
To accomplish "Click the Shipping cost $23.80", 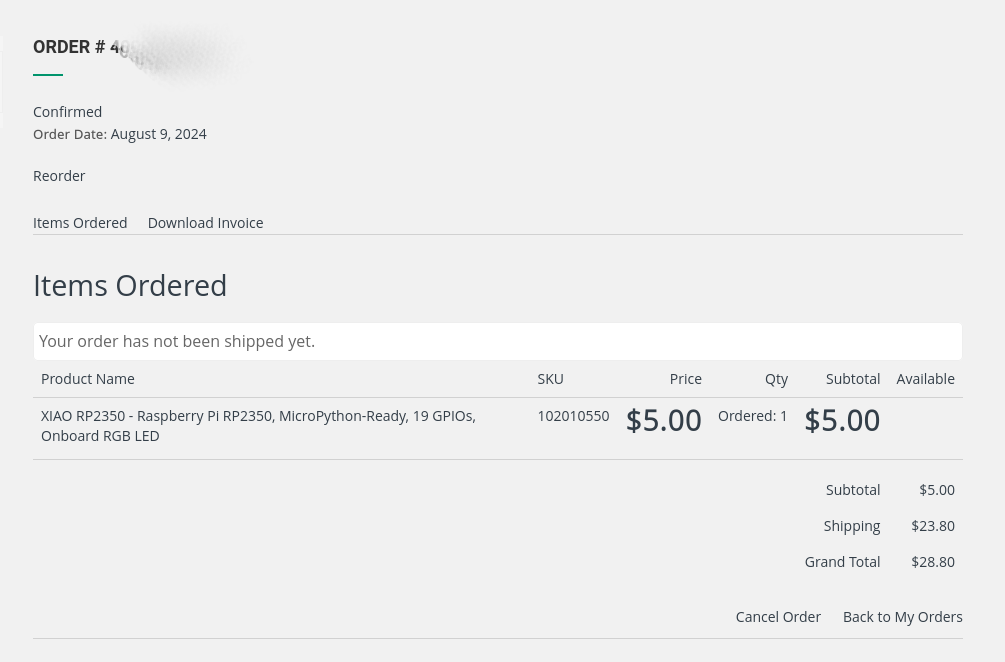I will point(933,526).
